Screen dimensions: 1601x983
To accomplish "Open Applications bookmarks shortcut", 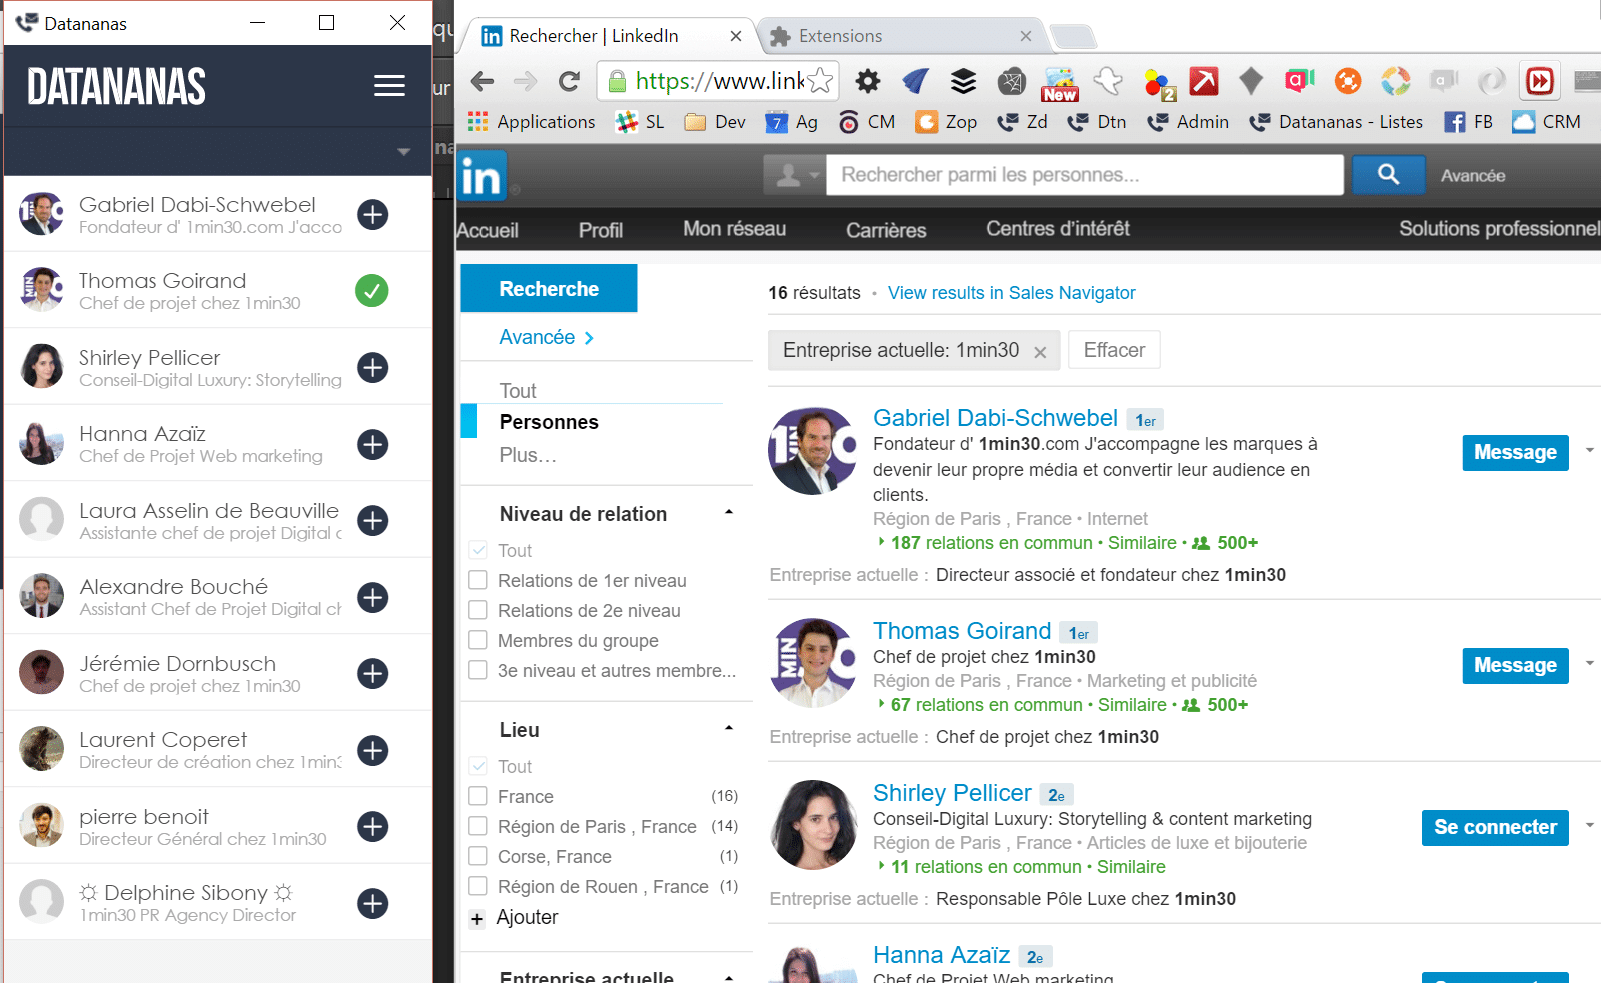I will point(531,122).
